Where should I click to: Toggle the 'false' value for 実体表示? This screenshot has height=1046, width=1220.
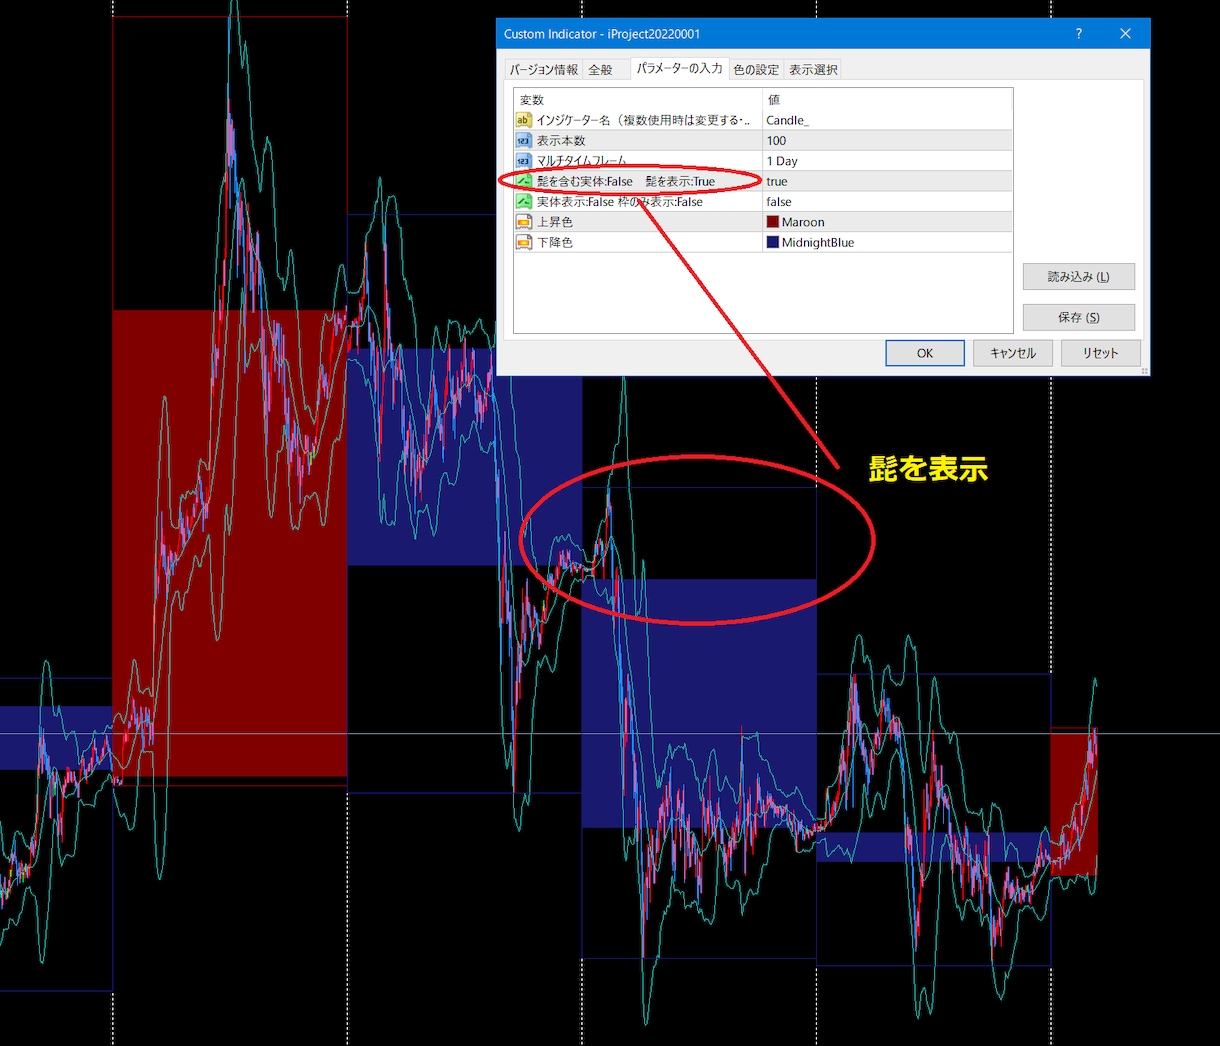888,202
